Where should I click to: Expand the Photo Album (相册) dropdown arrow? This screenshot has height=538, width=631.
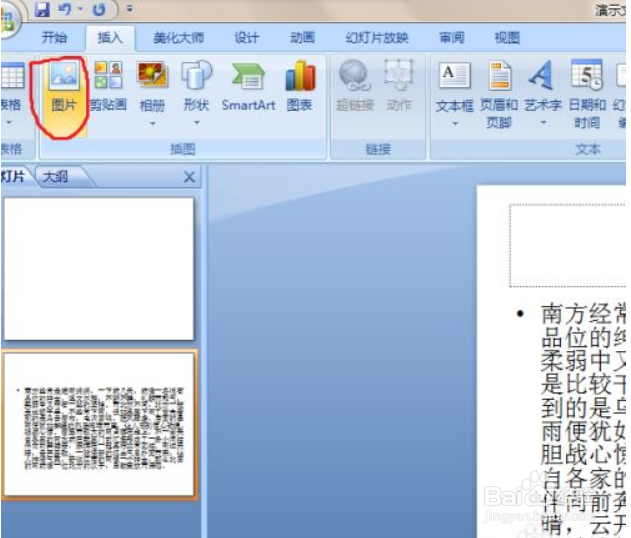click(x=153, y=124)
